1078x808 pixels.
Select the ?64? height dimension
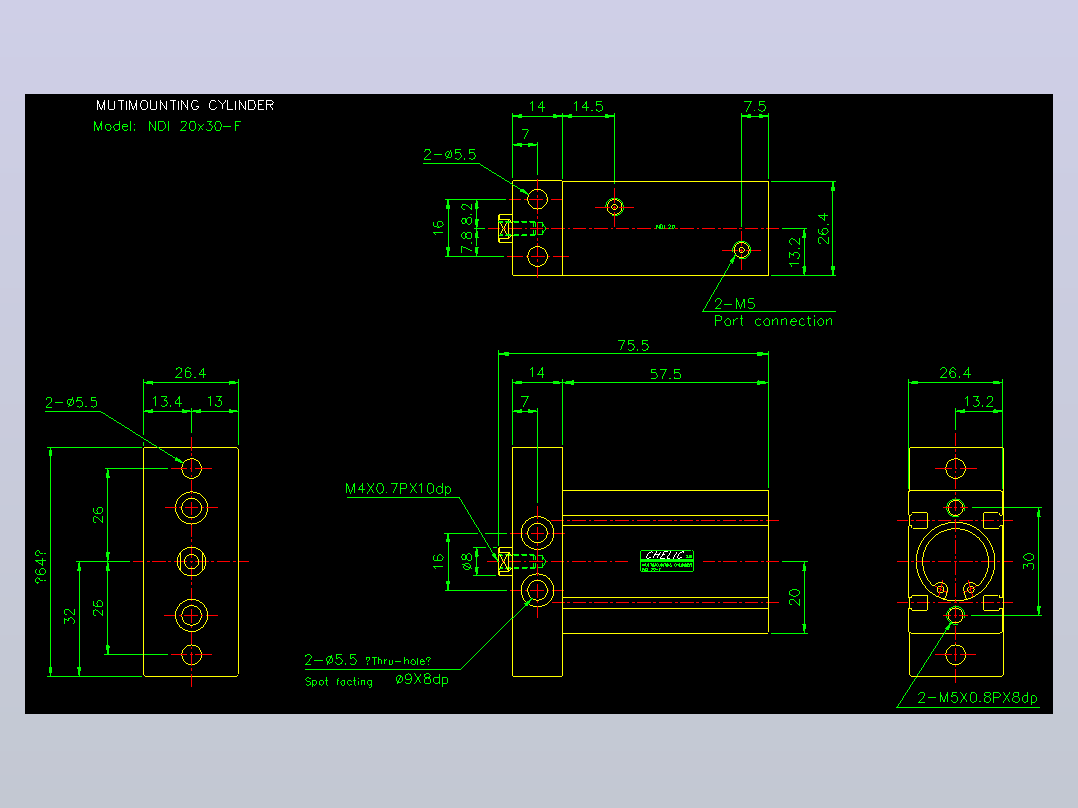pos(41,567)
